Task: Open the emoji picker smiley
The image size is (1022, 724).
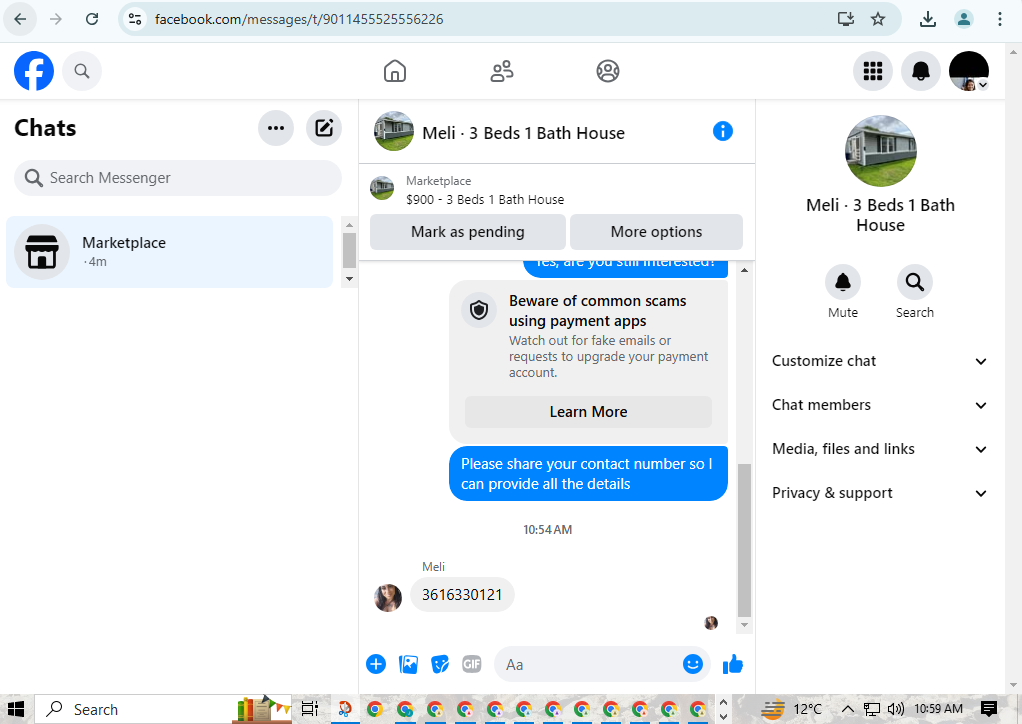Action: click(693, 664)
